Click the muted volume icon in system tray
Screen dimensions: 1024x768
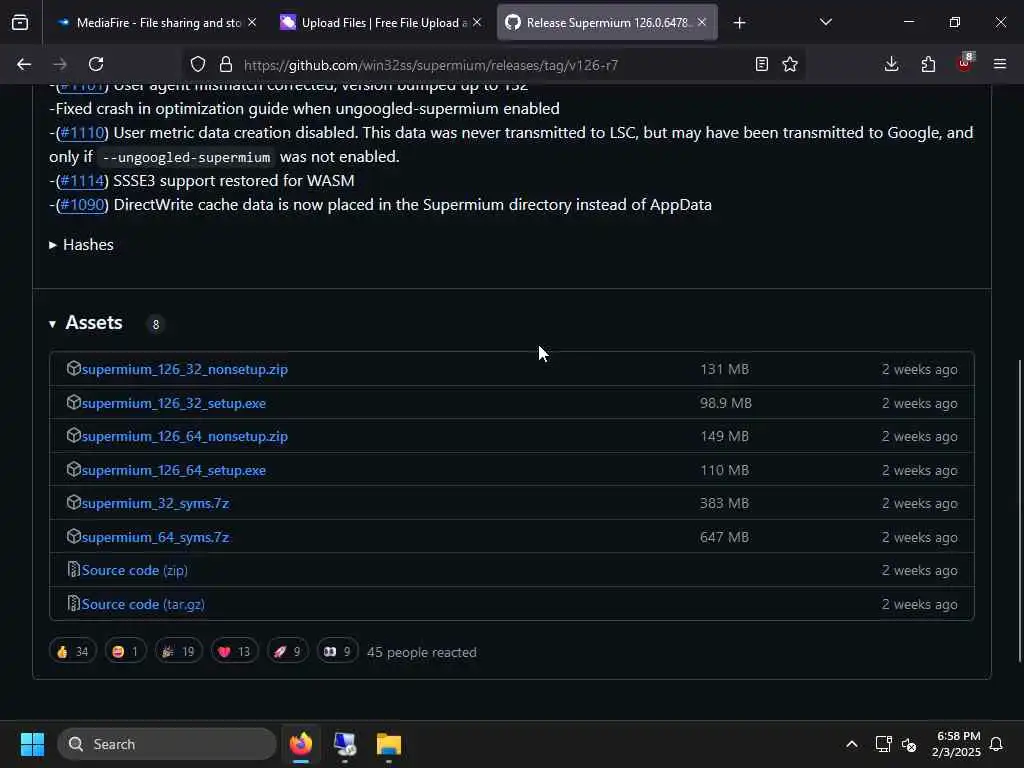click(x=908, y=744)
